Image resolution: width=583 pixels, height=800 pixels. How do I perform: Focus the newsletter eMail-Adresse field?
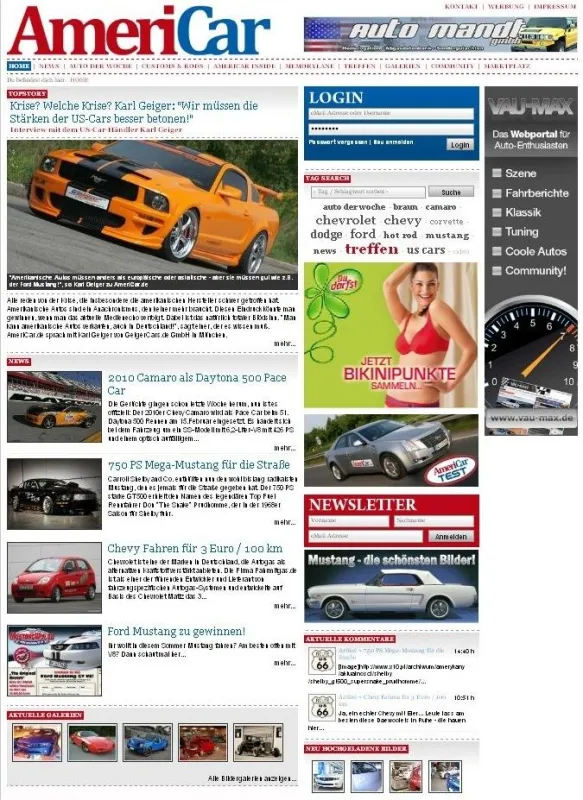coord(366,536)
